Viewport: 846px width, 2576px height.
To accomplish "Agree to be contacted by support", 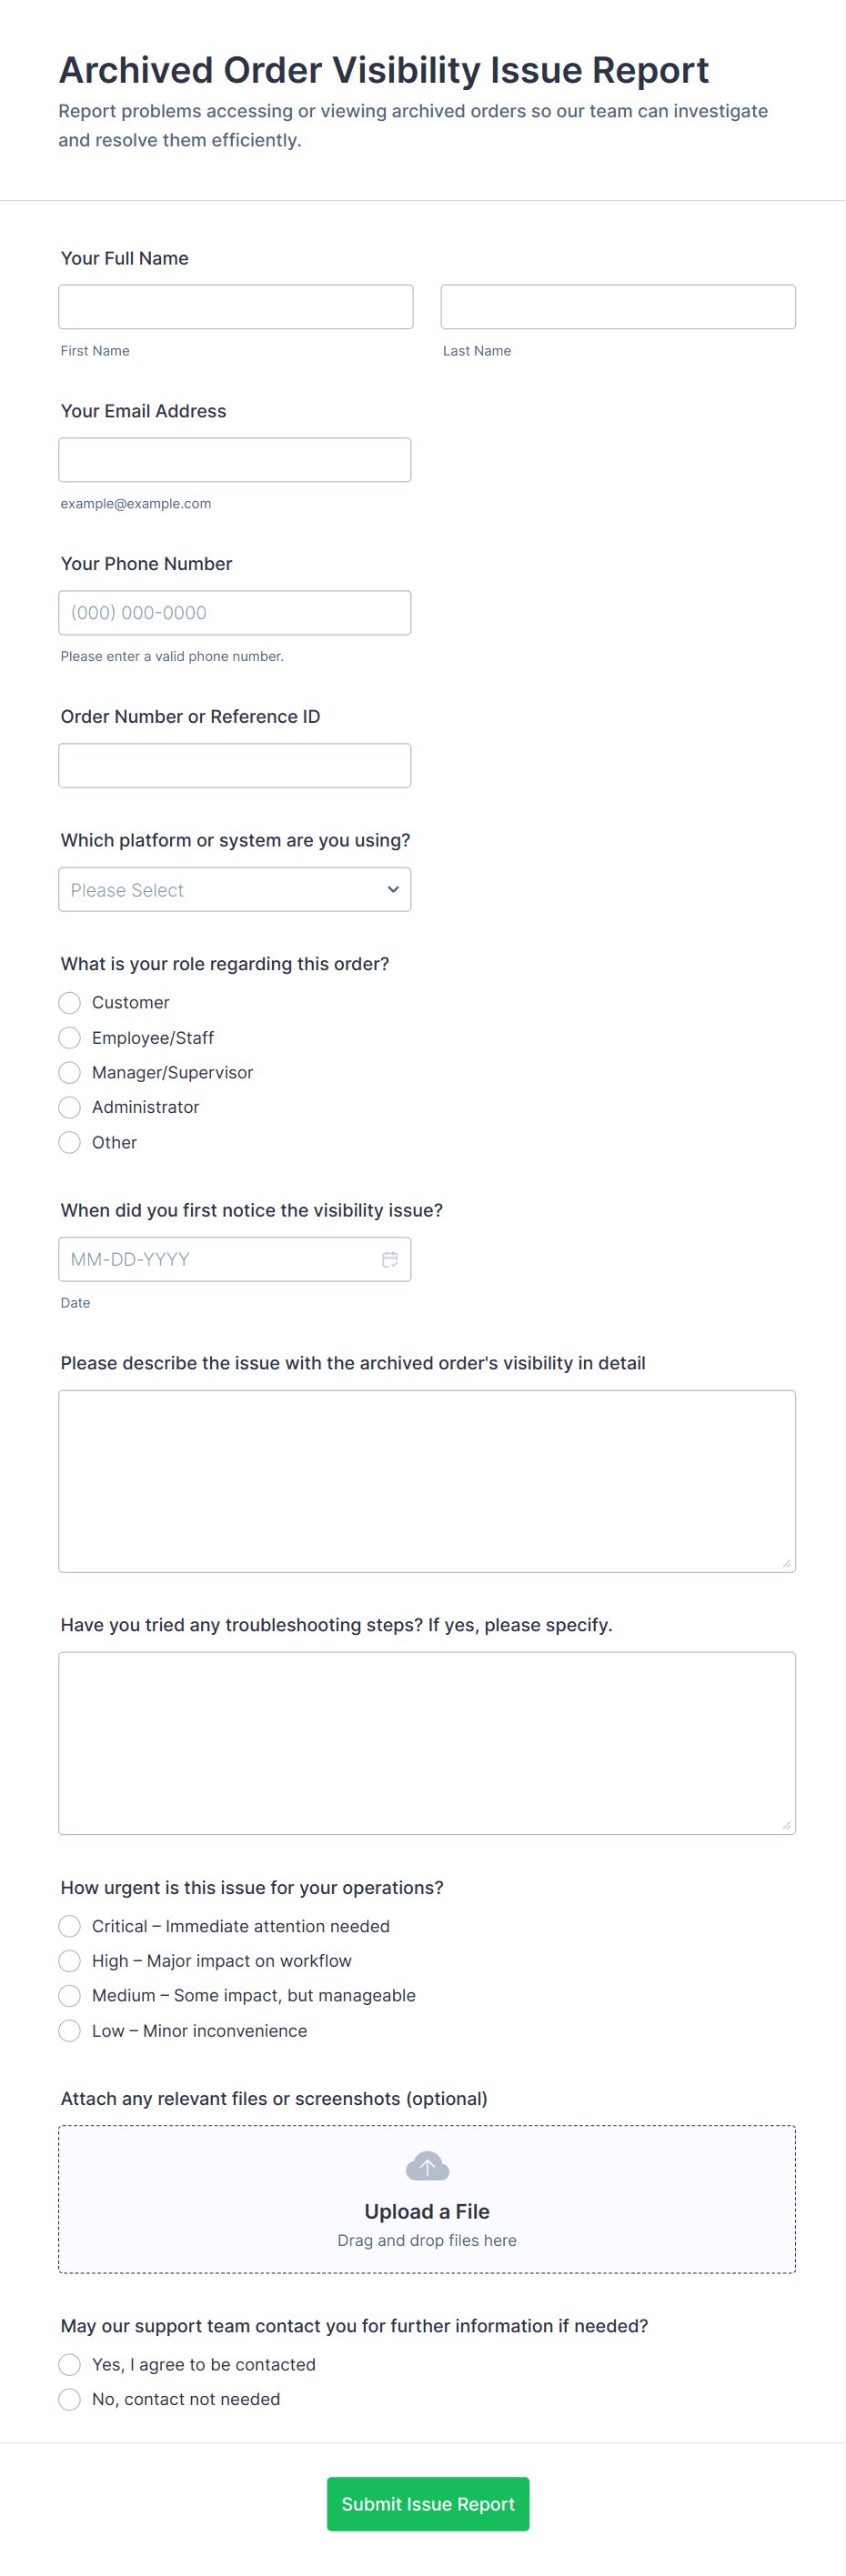I will 70,2364.
